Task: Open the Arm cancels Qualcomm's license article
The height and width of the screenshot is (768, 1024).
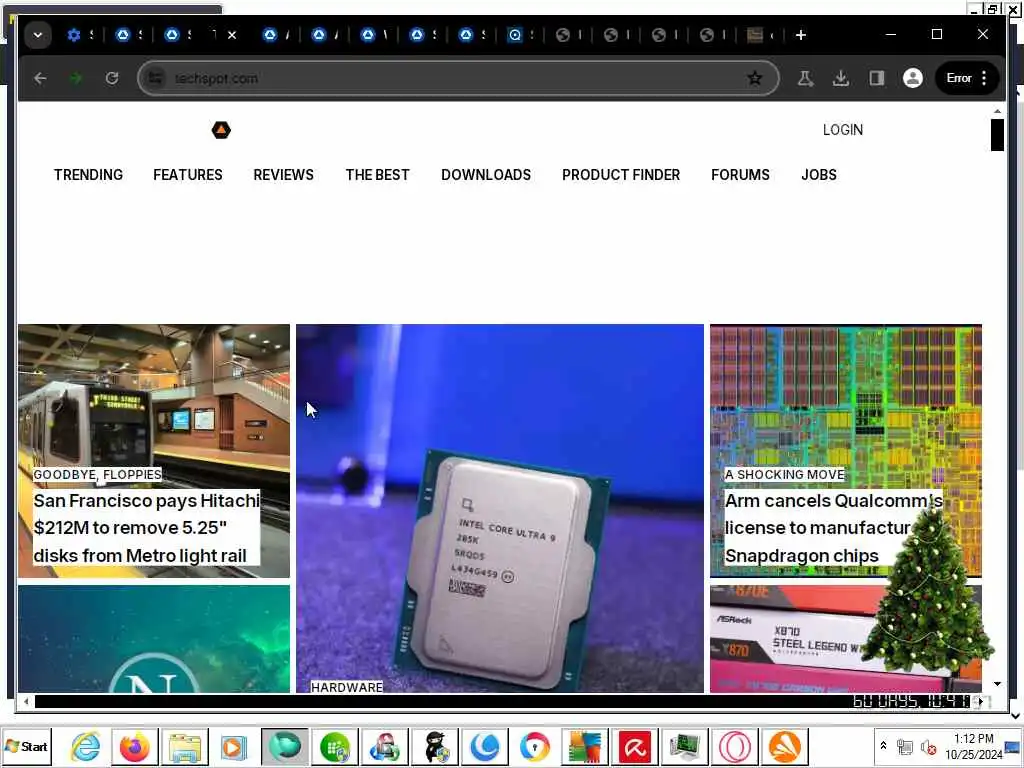Action: [x=833, y=528]
